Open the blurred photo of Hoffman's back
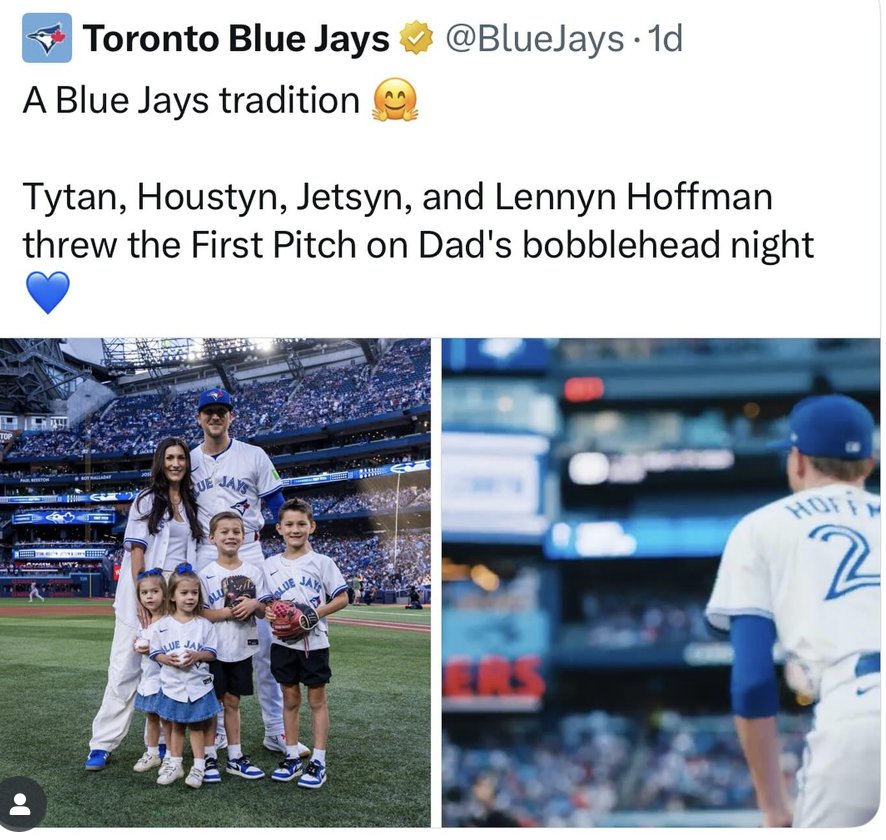 661,582
